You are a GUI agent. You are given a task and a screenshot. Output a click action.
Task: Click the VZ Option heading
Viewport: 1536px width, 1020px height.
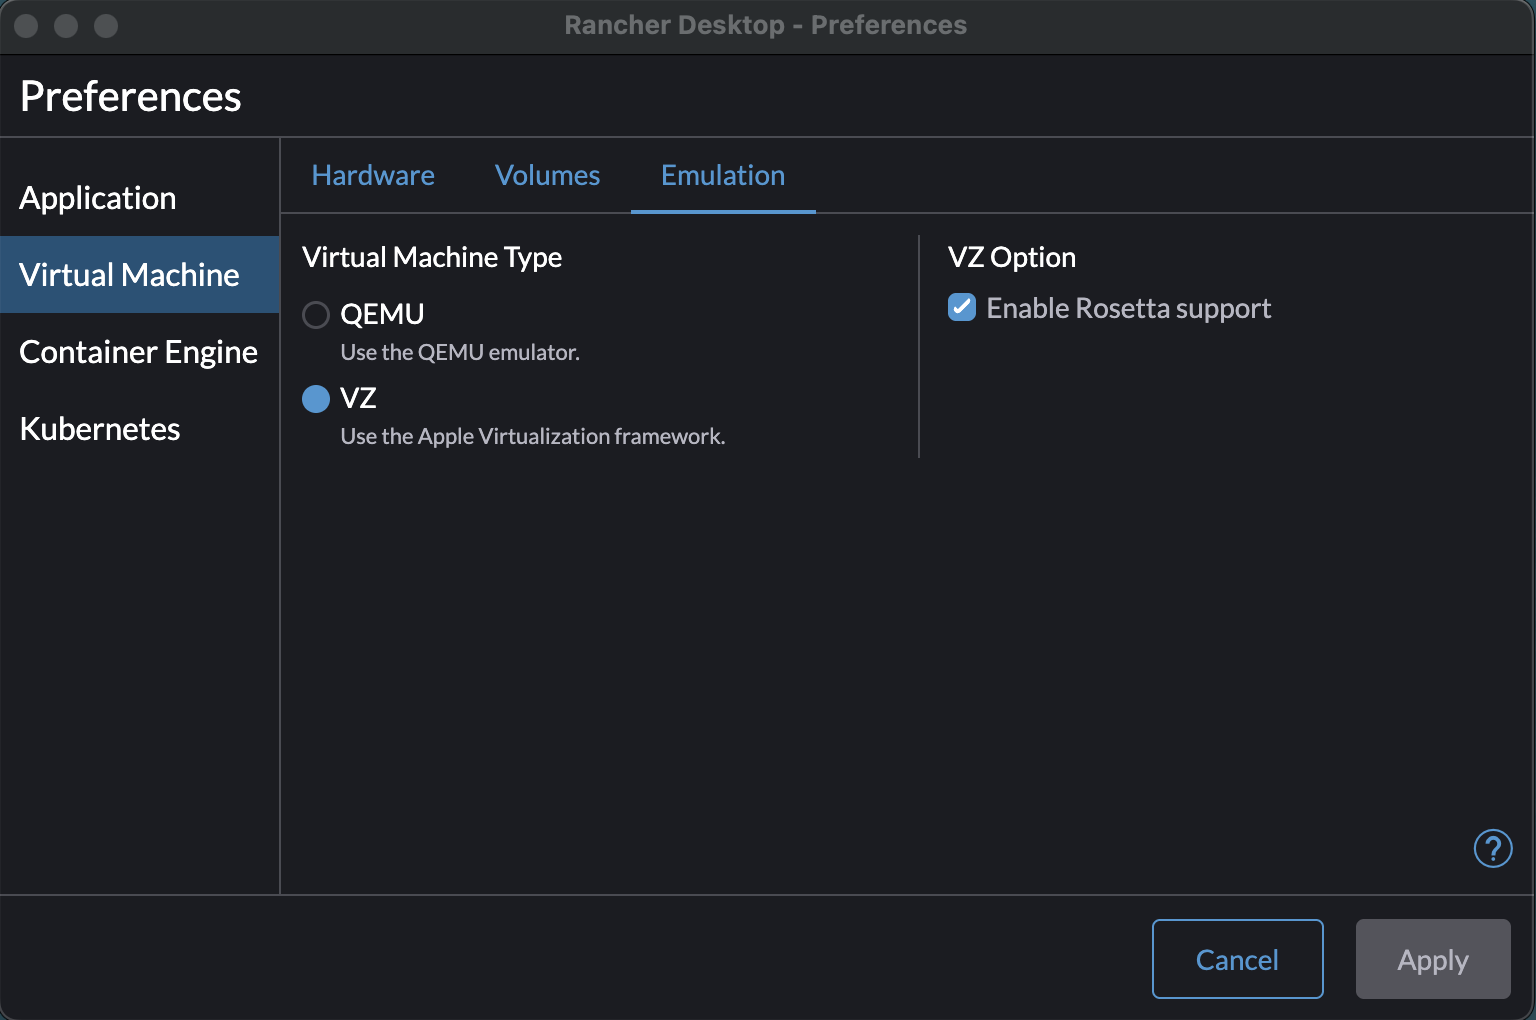click(1011, 257)
